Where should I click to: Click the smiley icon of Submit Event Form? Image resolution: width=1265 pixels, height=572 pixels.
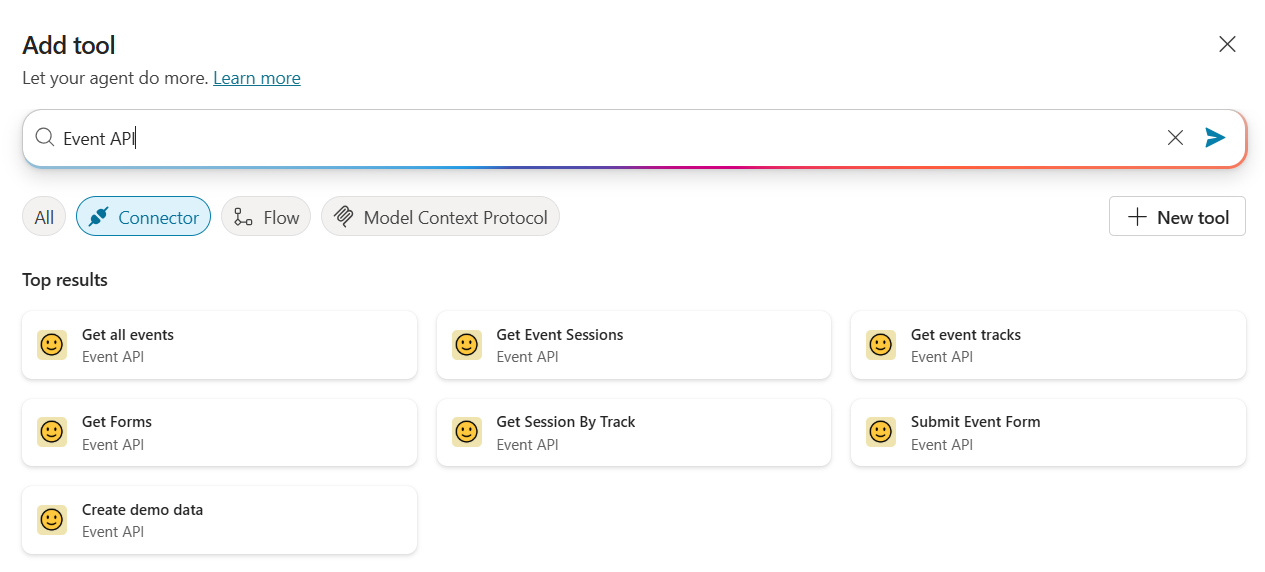(880, 432)
